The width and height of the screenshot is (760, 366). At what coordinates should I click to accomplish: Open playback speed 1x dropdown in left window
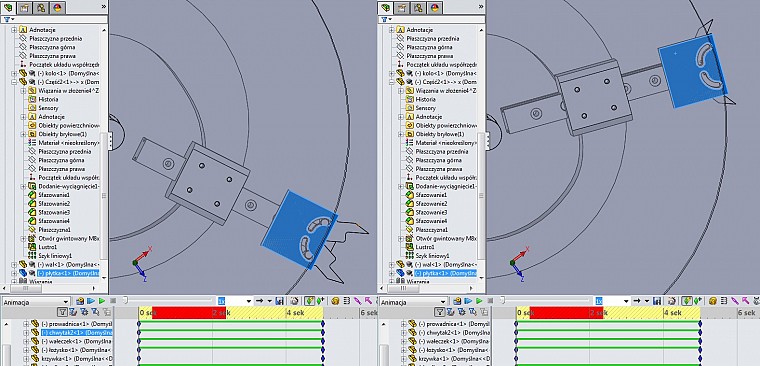[249, 301]
